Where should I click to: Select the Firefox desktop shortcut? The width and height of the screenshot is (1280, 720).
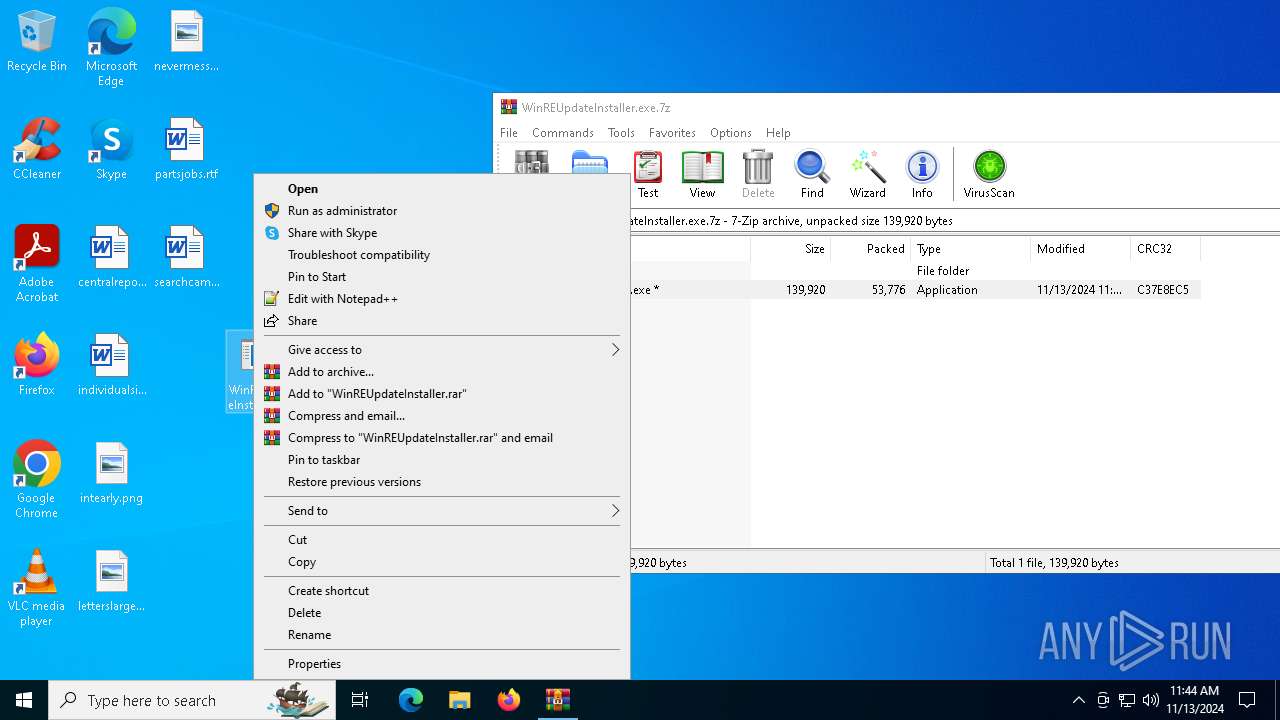(x=37, y=365)
